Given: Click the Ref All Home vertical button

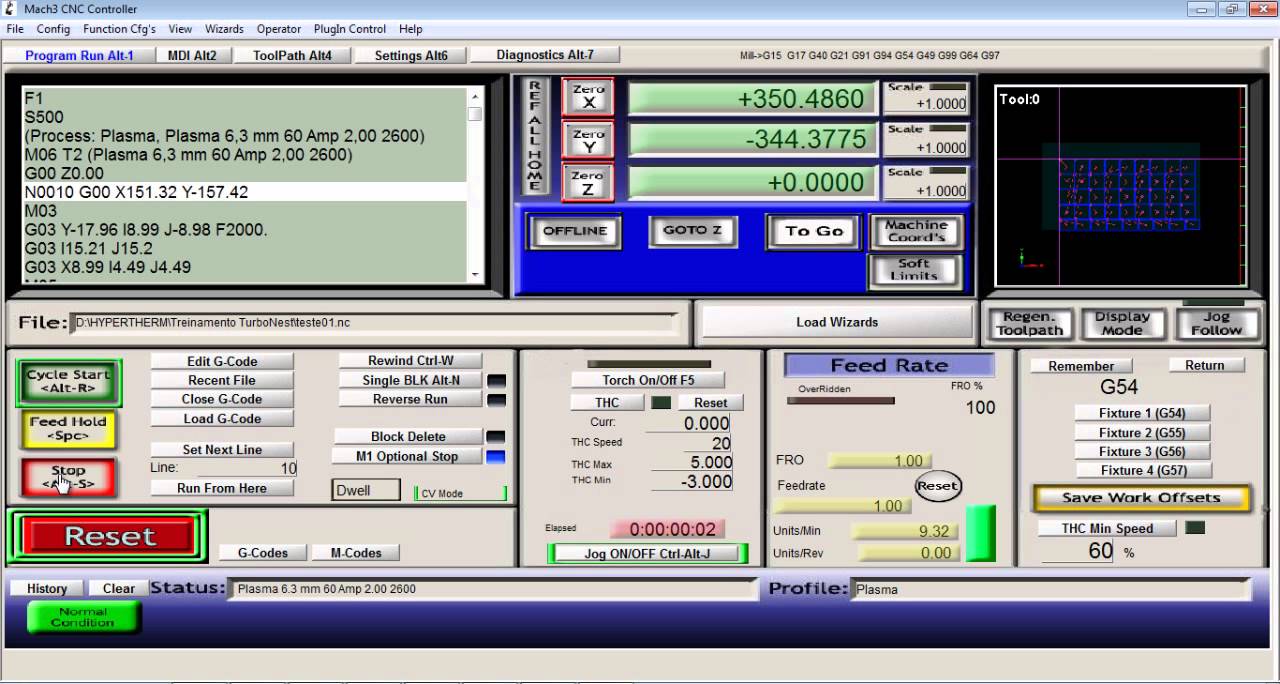Looking at the screenshot, I should pyautogui.click(x=535, y=137).
